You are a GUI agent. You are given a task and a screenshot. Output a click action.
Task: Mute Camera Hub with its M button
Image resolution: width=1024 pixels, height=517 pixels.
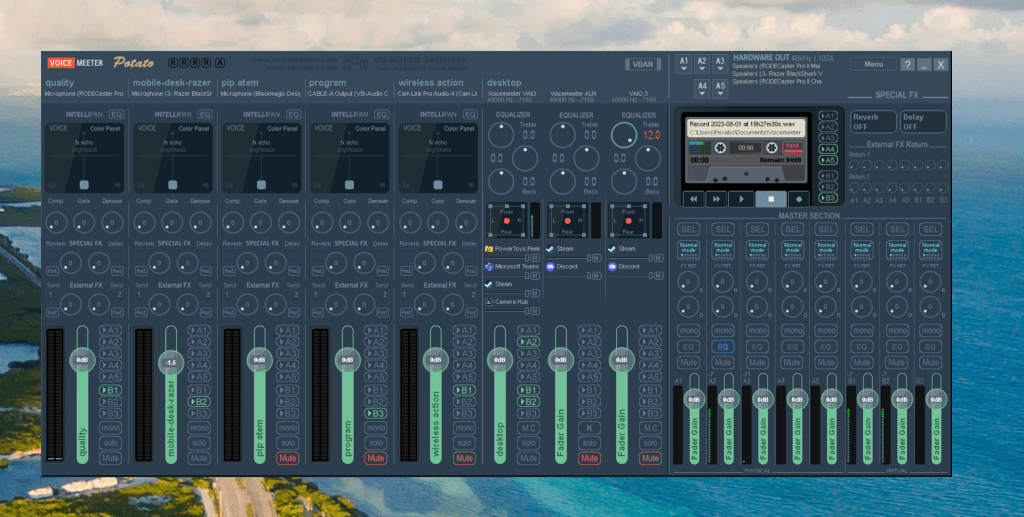(536, 311)
